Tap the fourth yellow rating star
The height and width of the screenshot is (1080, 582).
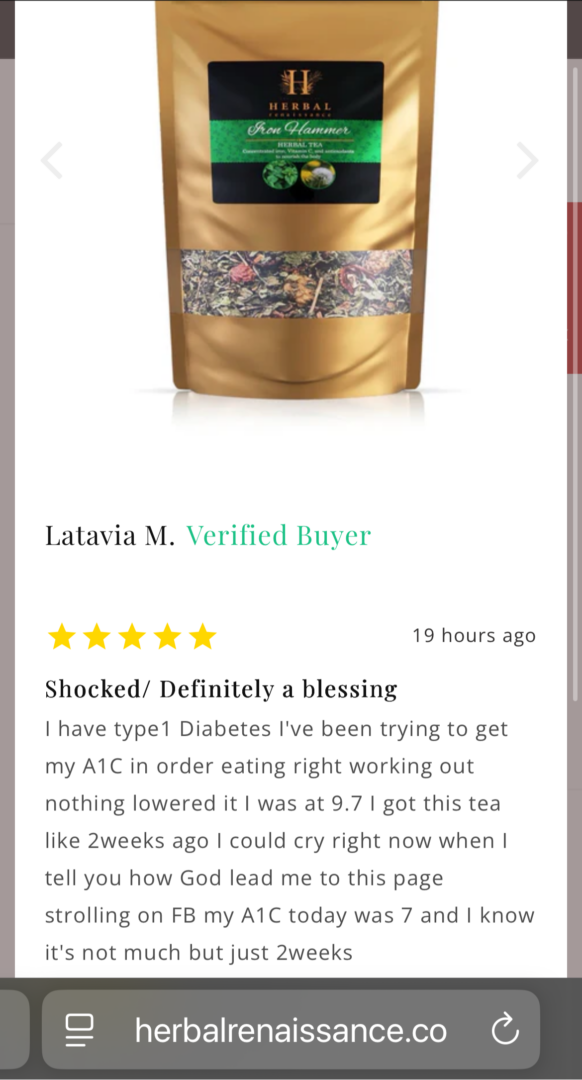[x=167, y=636]
